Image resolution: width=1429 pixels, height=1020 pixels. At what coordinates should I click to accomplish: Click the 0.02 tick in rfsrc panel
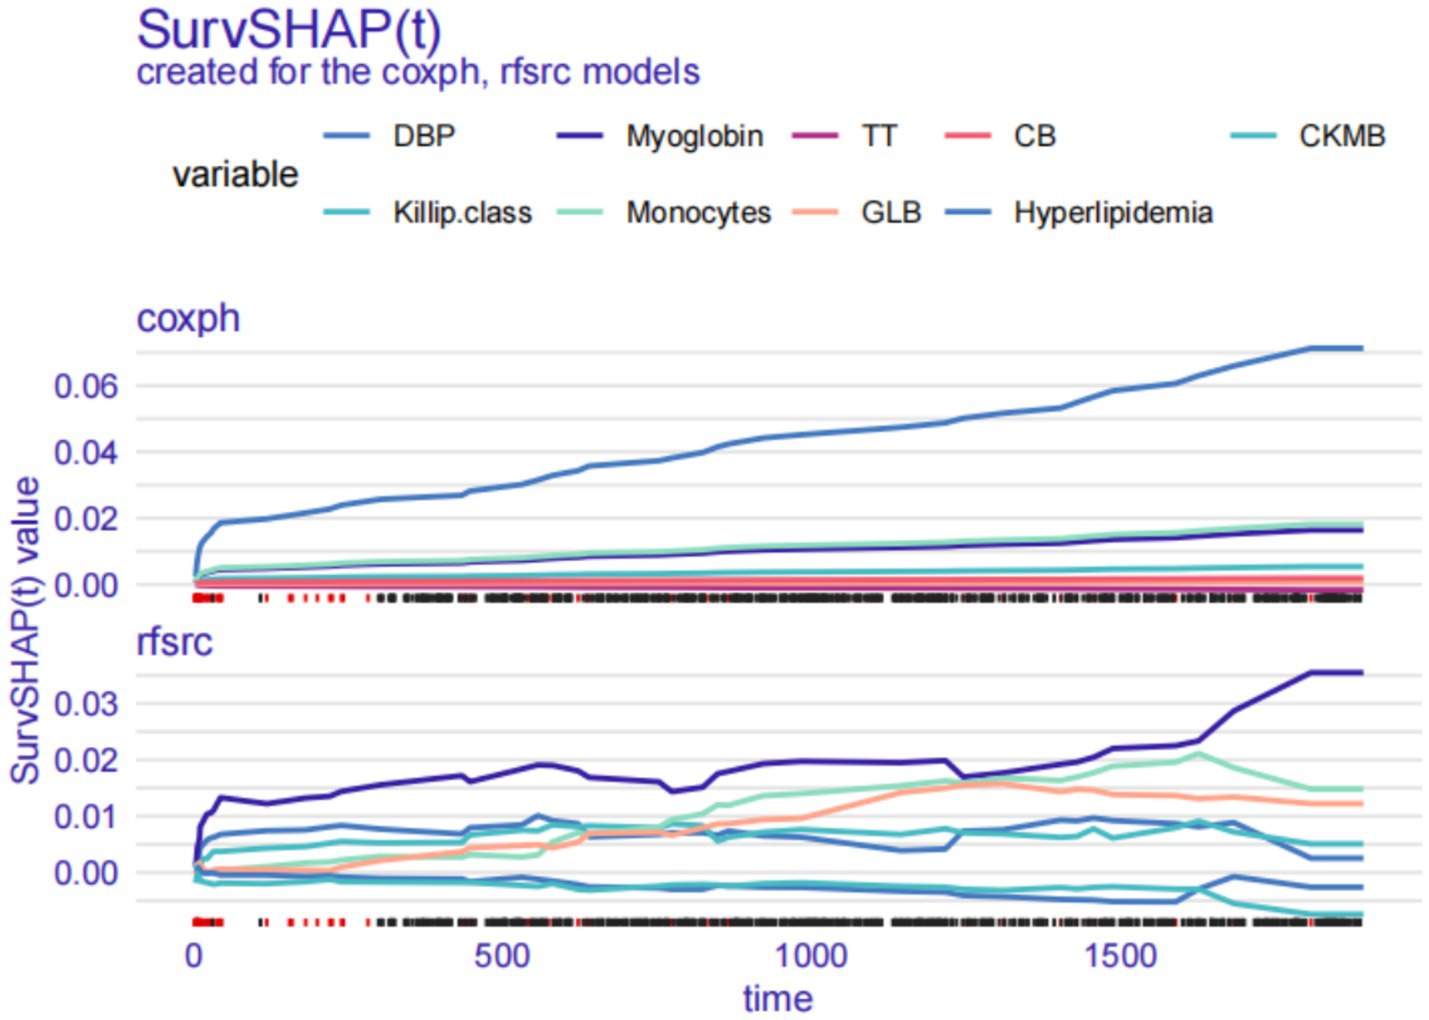click(86, 760)
